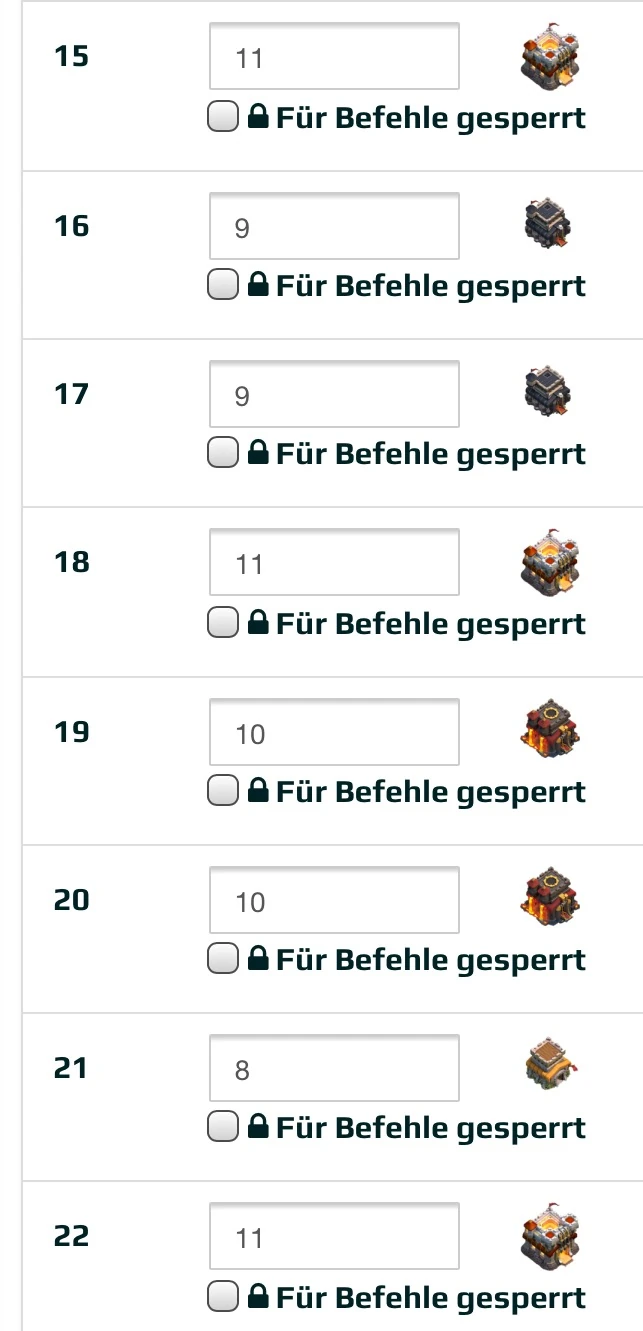This screenshot has width=643, height=1331.
Task: Click the Town Hall 8 icon in row 21
Action: (552, 1068)
